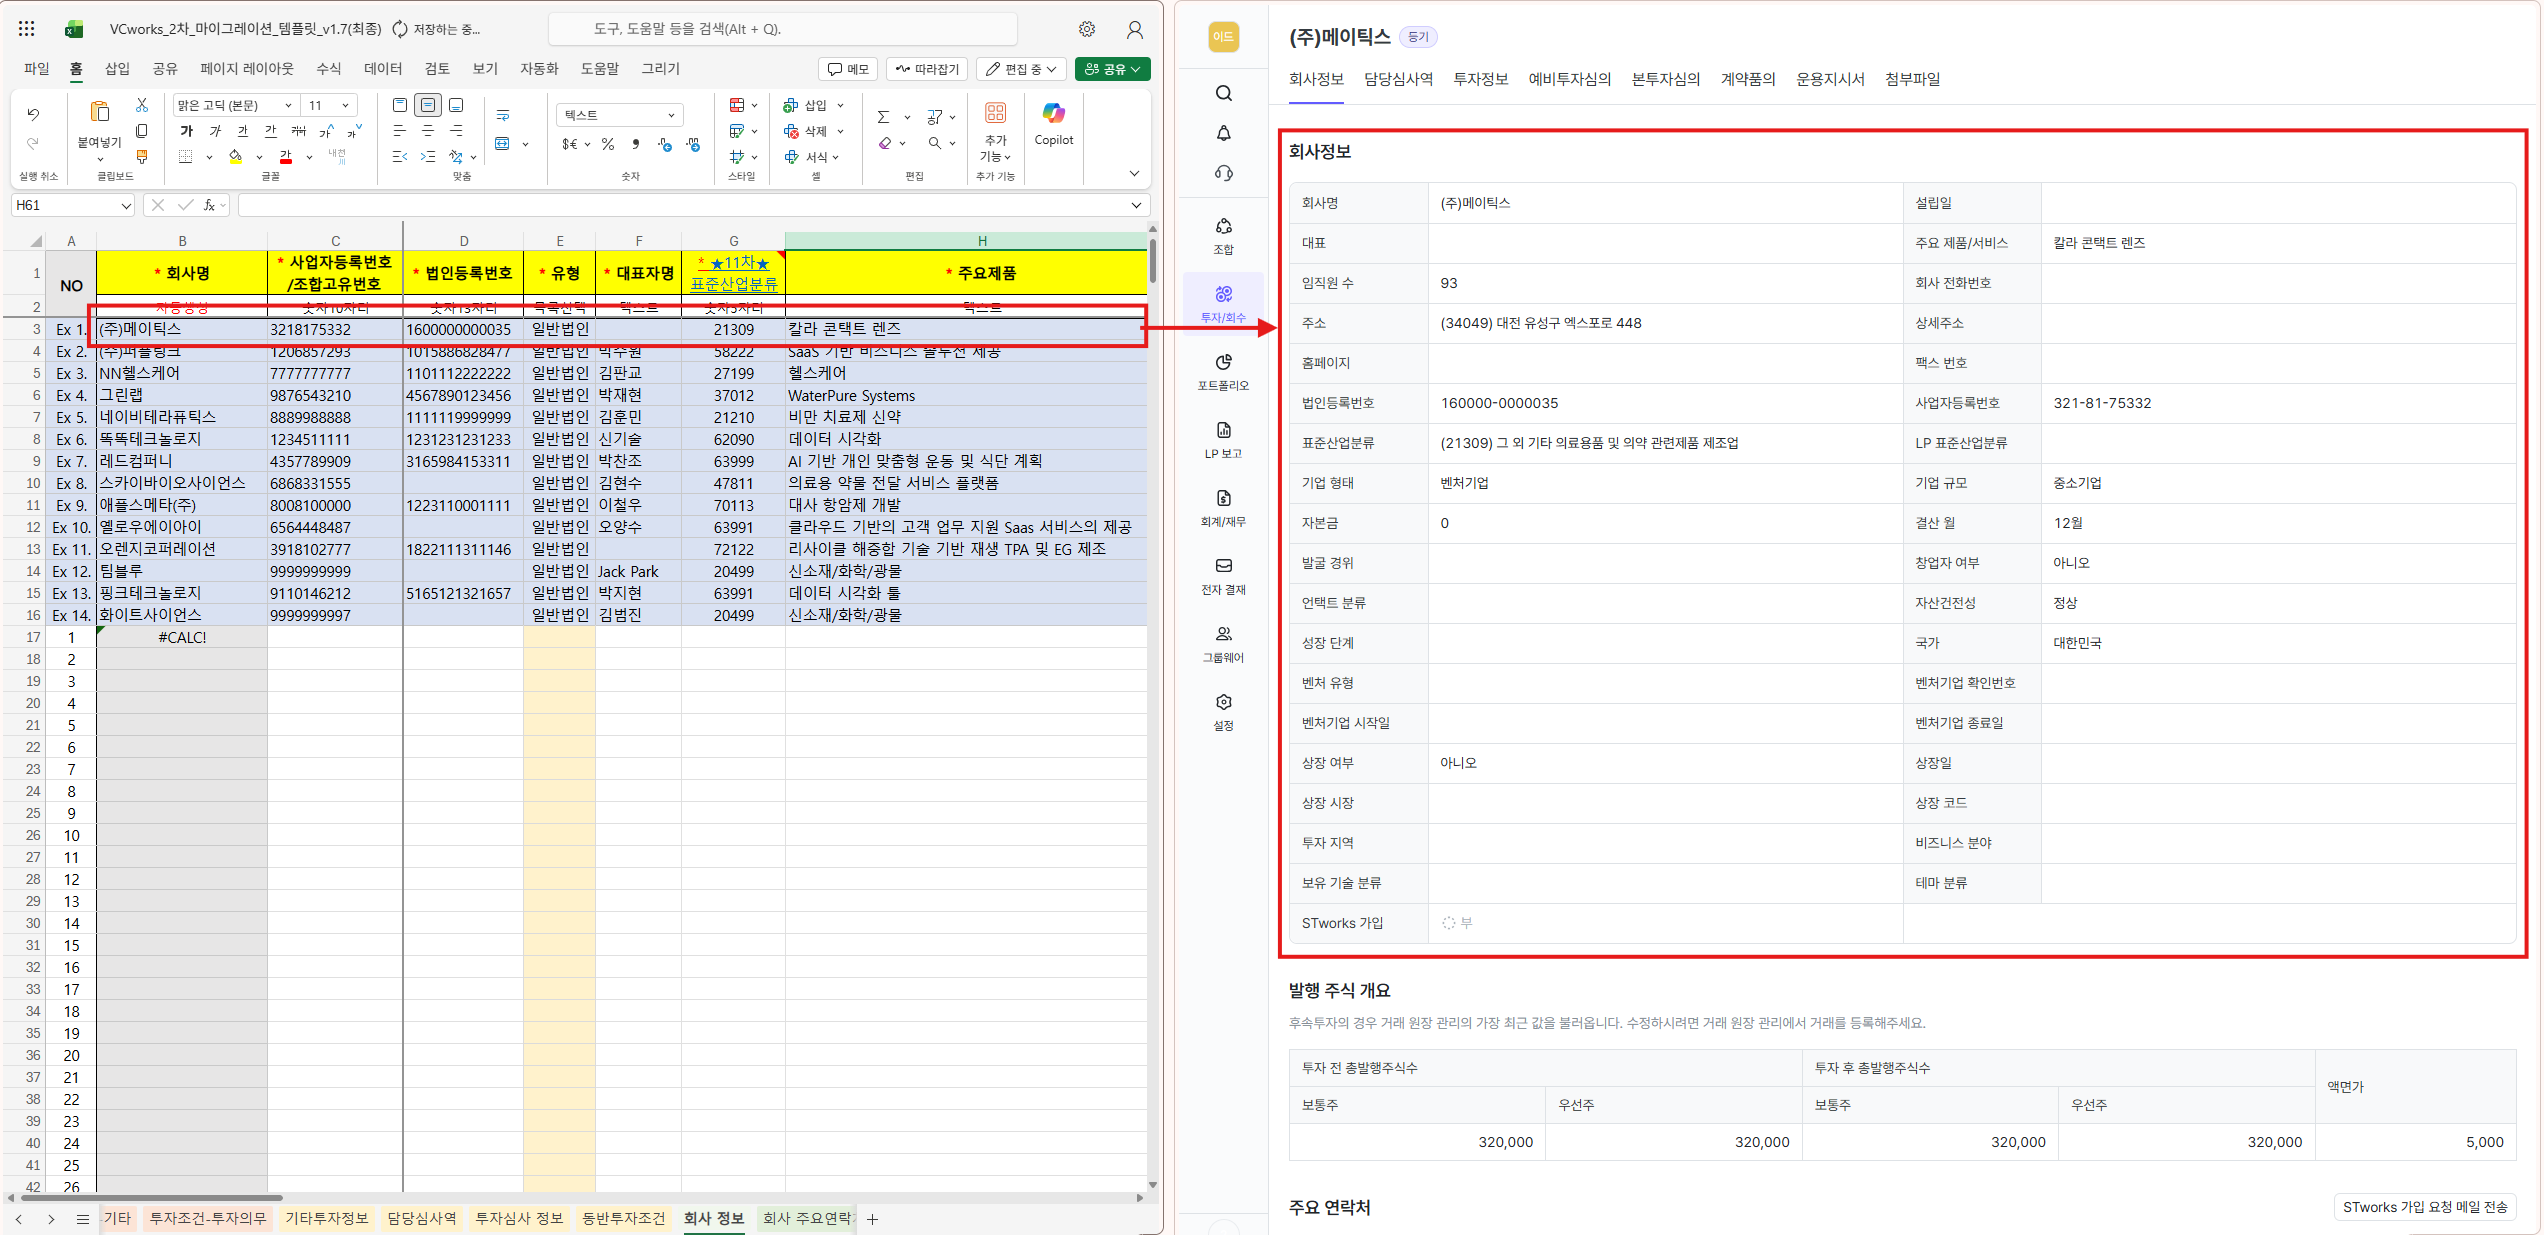Click the cut scissors icon

click(142, 105)
